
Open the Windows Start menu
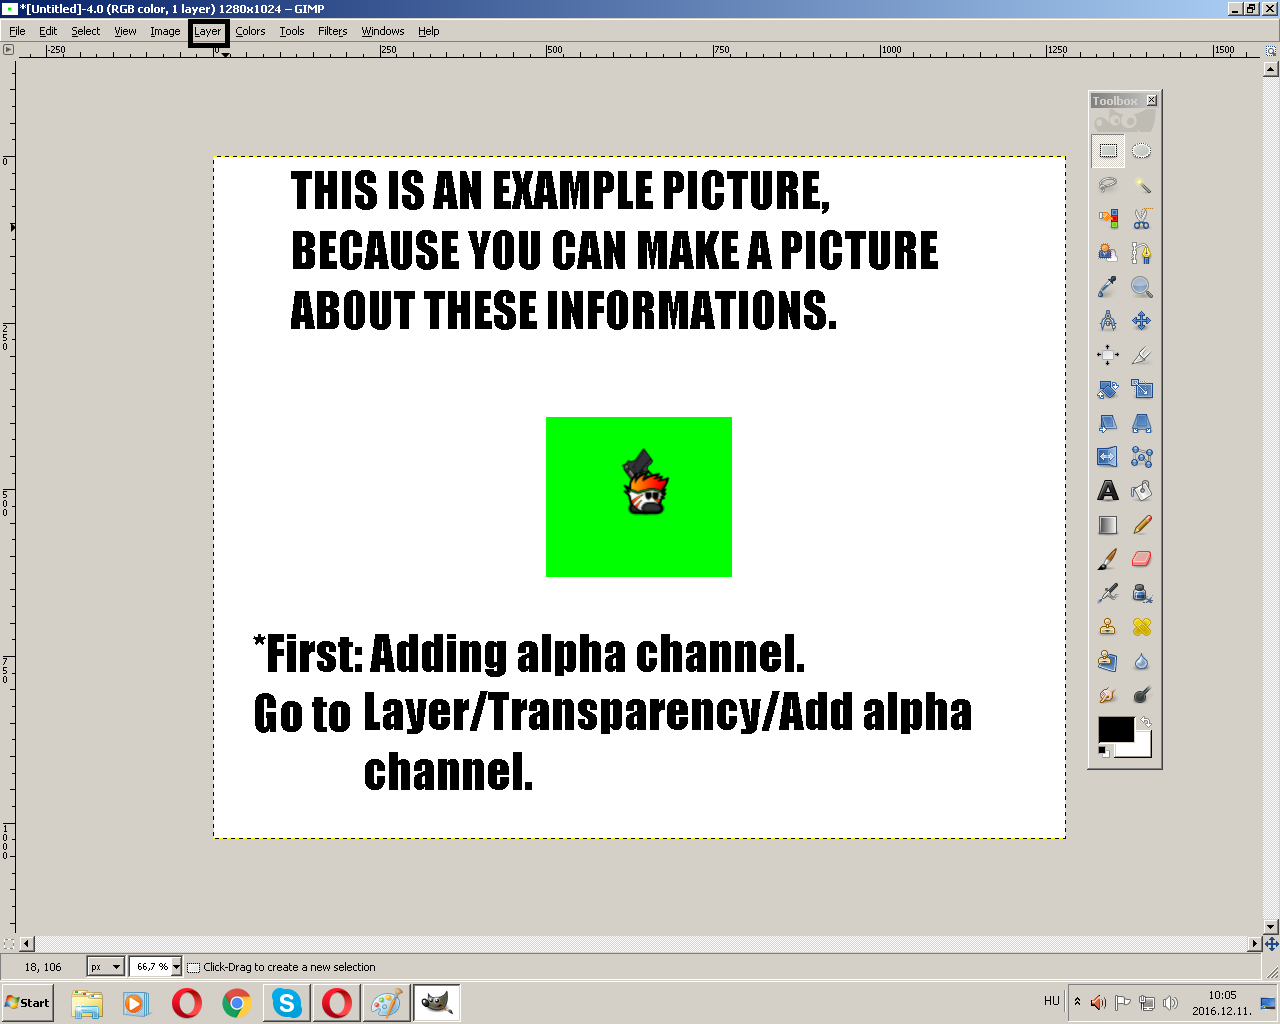pos(25,1002)
